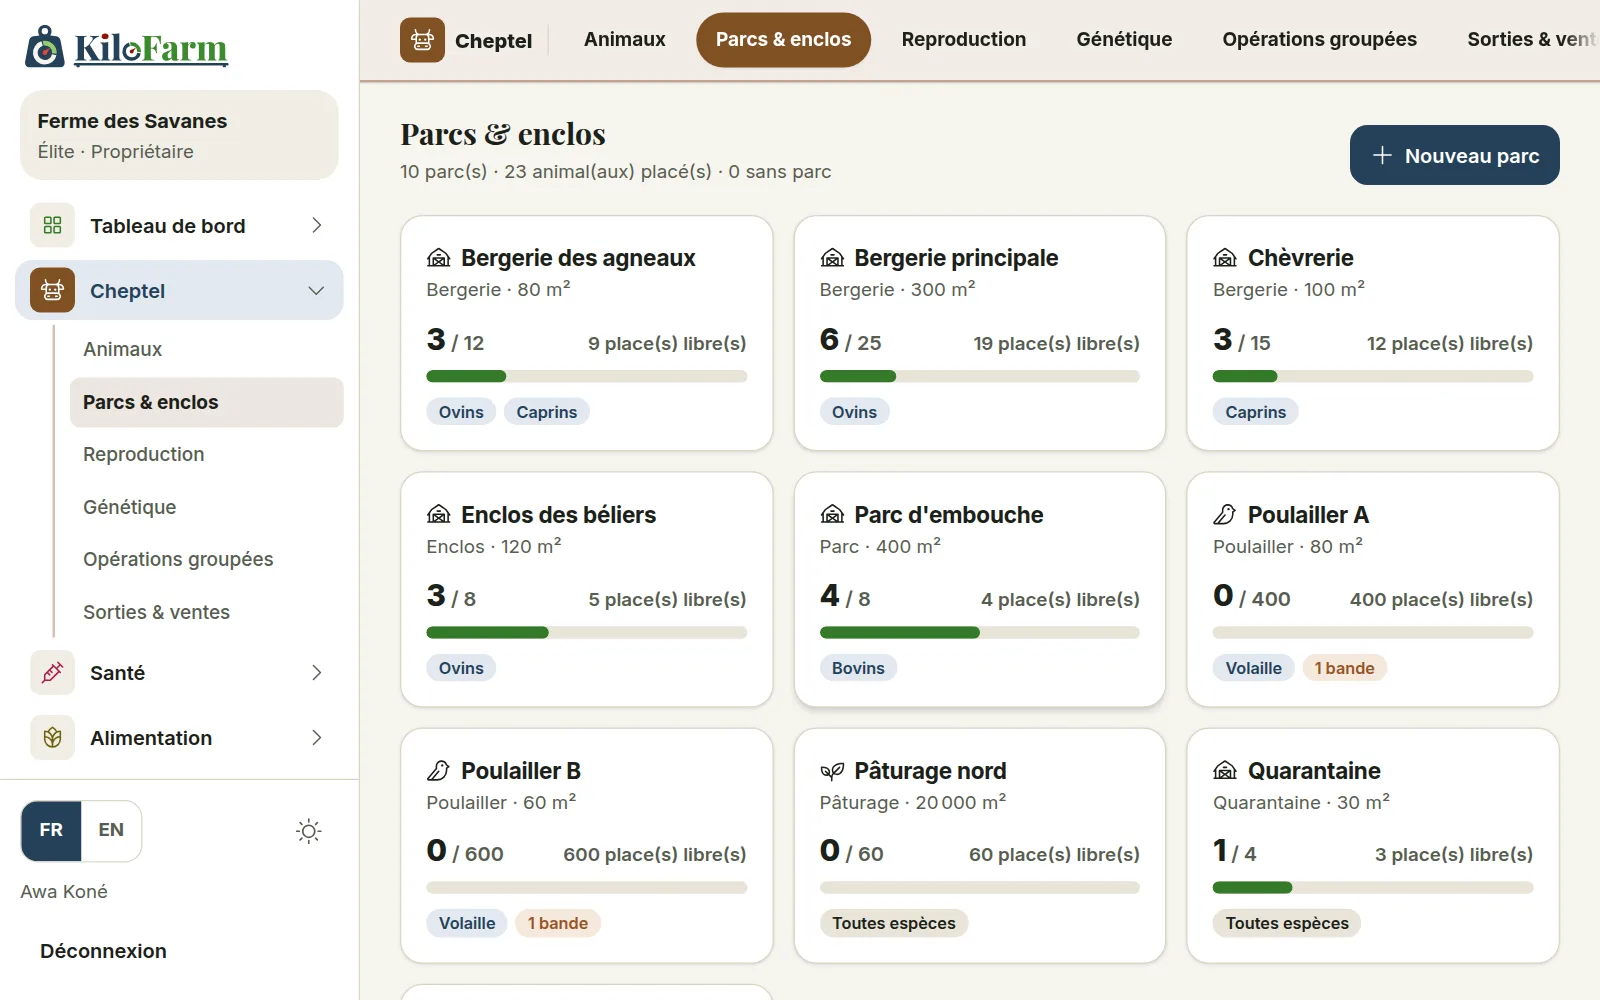
Task: Click the Awa Koné user name
Action: [64, 891]
